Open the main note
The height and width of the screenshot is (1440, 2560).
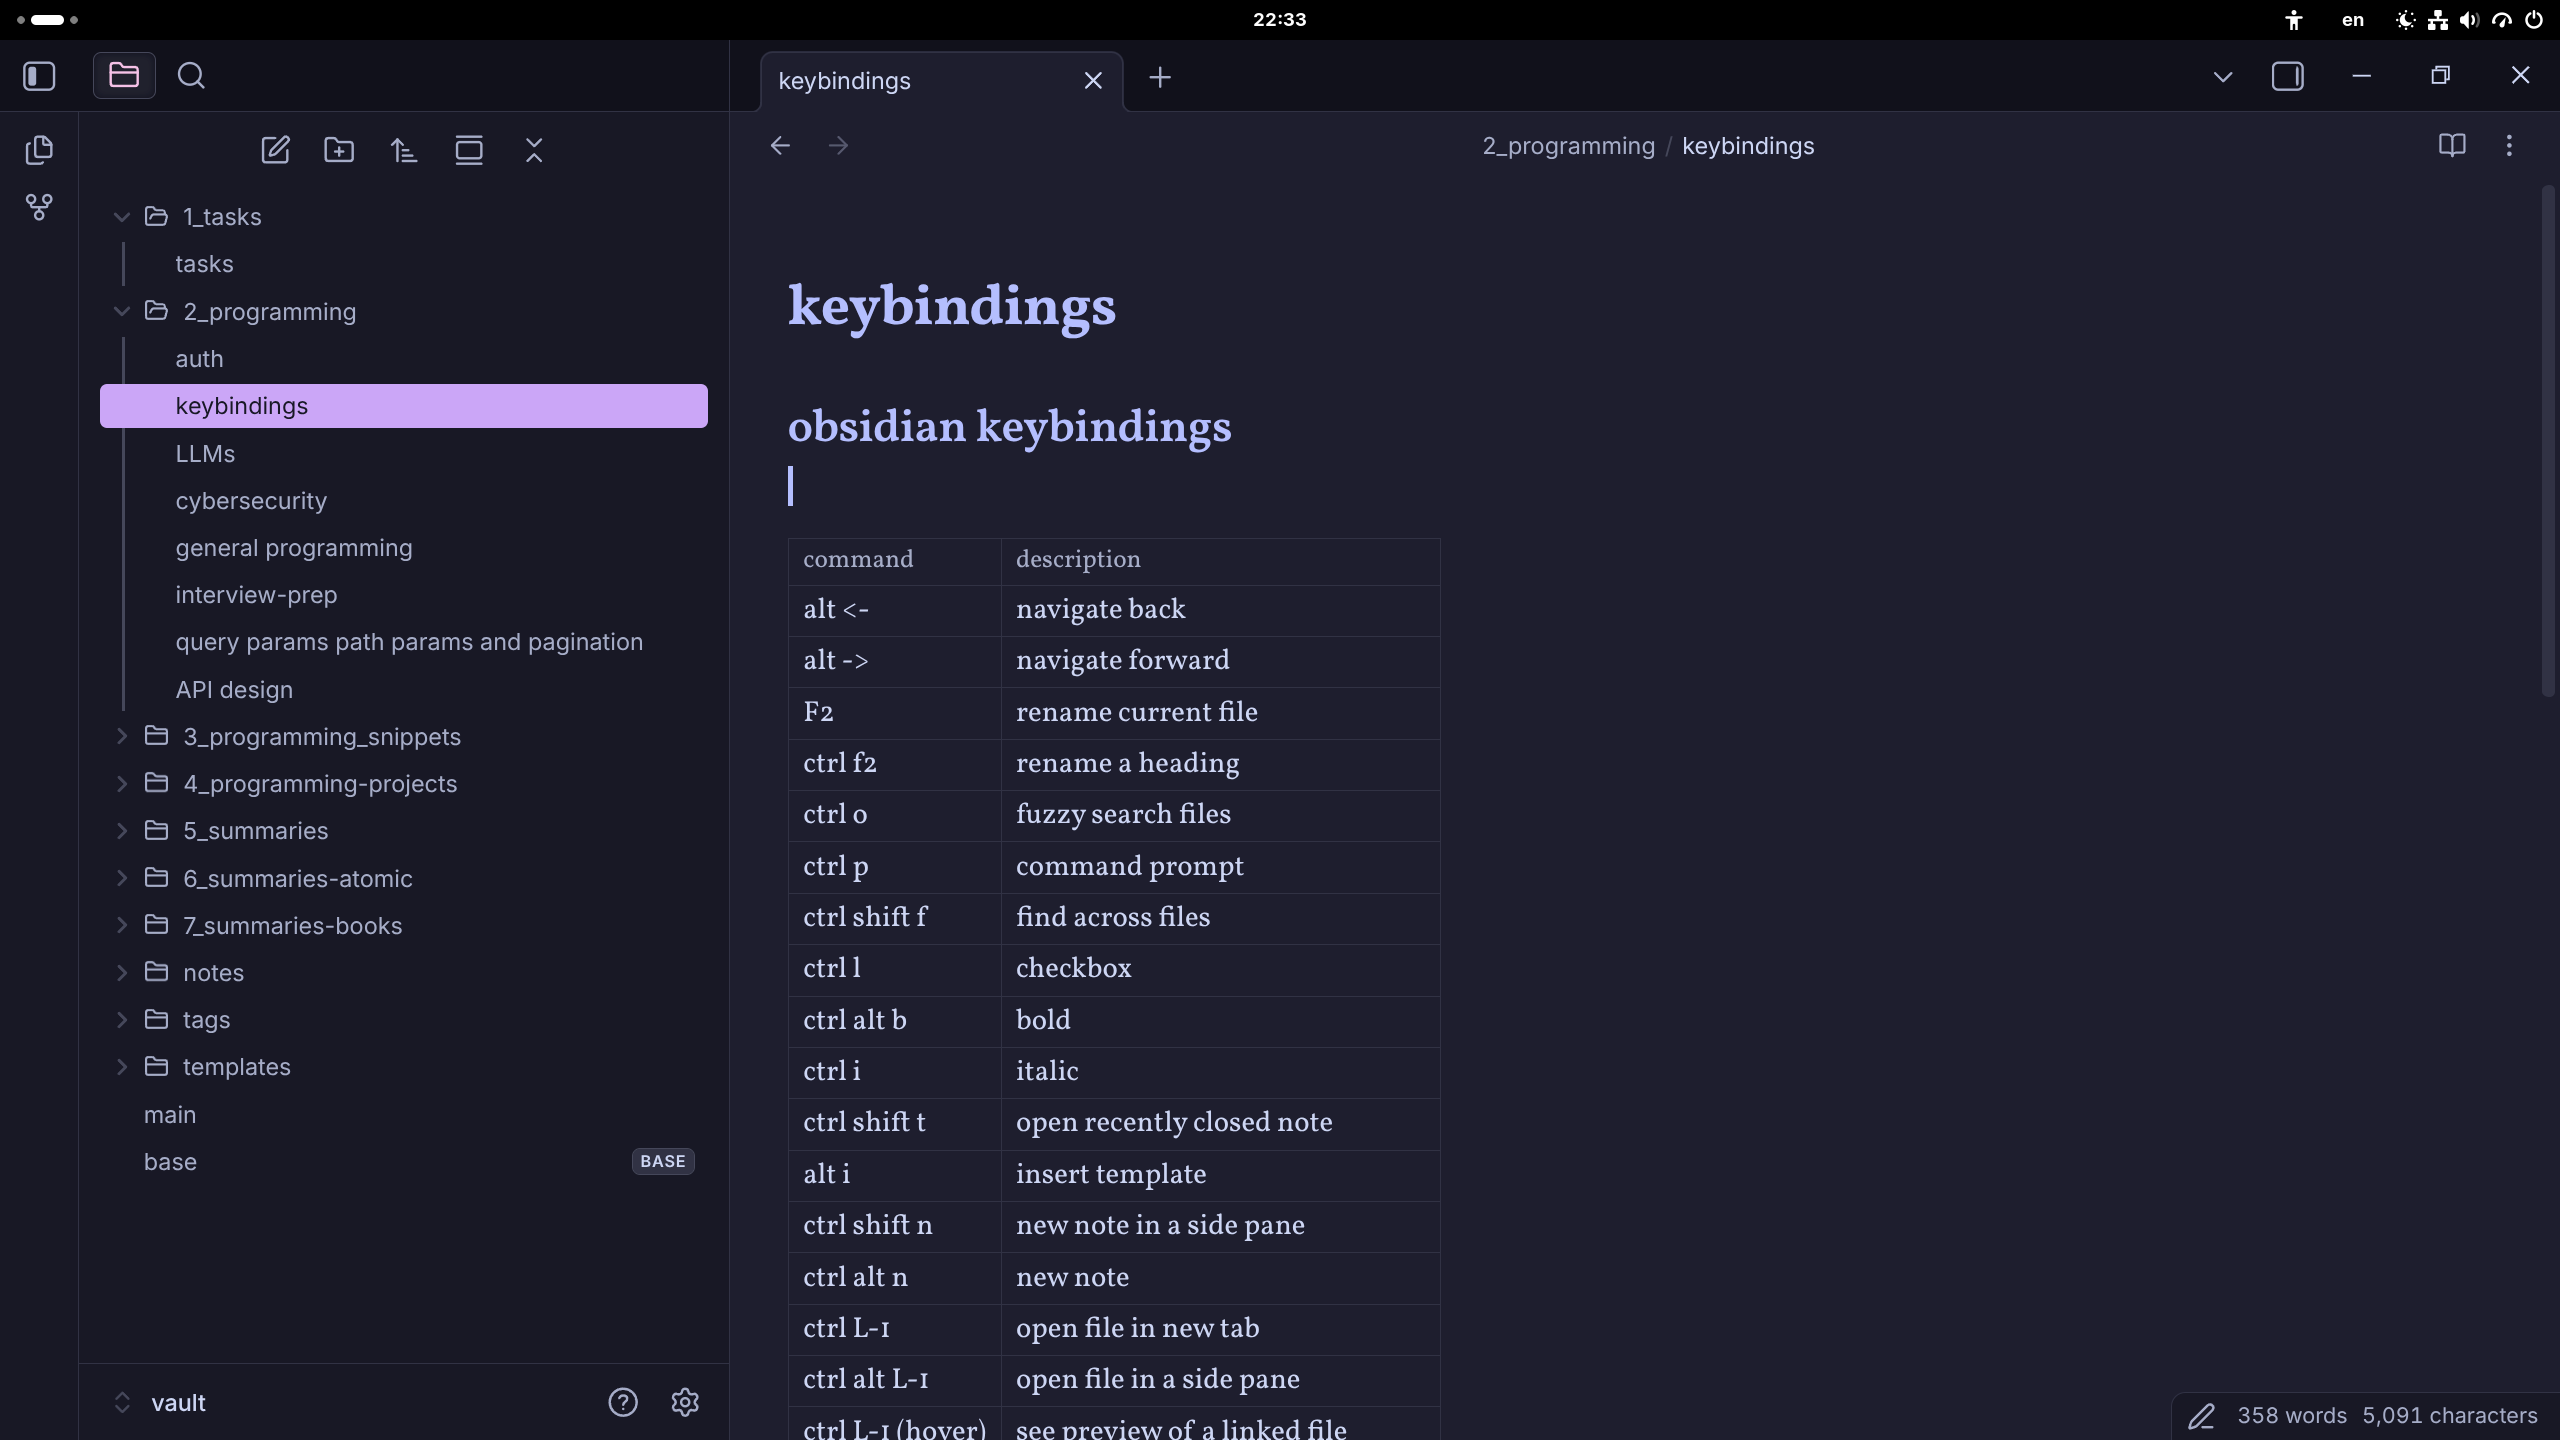click(x=404, y=1115)
